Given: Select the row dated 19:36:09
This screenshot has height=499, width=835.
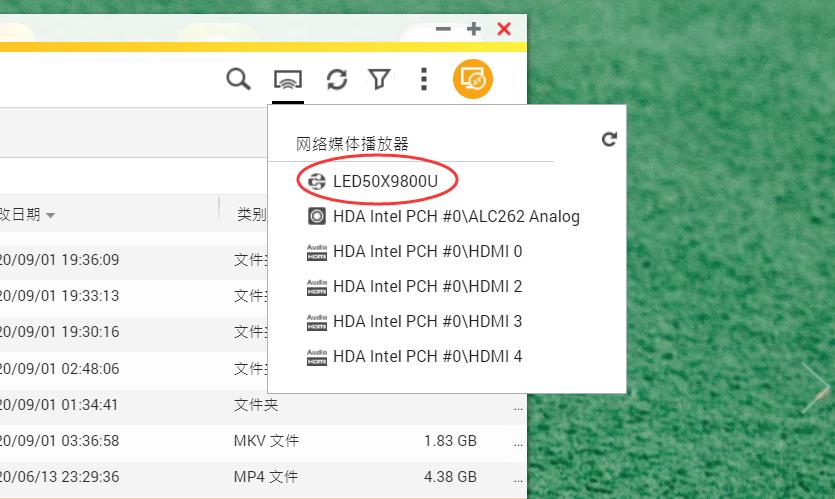Looking at the screenshot, I should [134, 260].
